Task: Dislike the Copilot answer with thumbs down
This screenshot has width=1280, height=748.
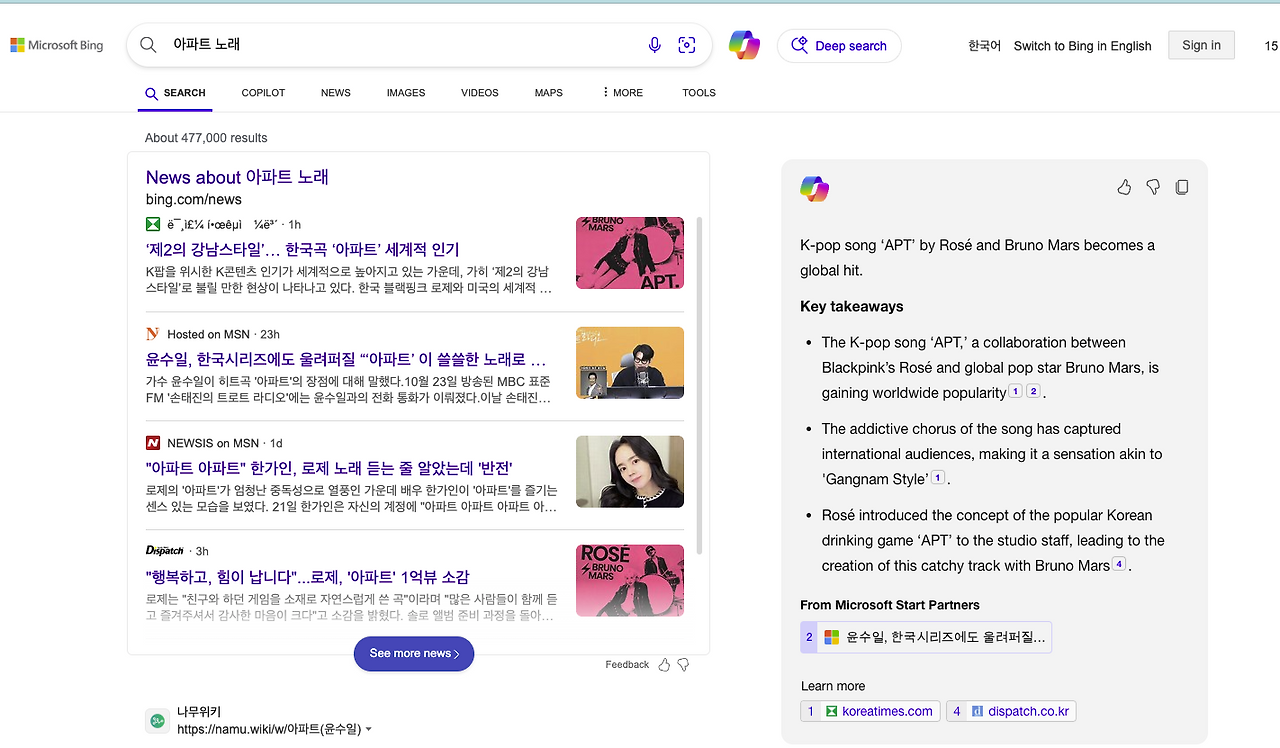Action: click(x=1153, y=187)
